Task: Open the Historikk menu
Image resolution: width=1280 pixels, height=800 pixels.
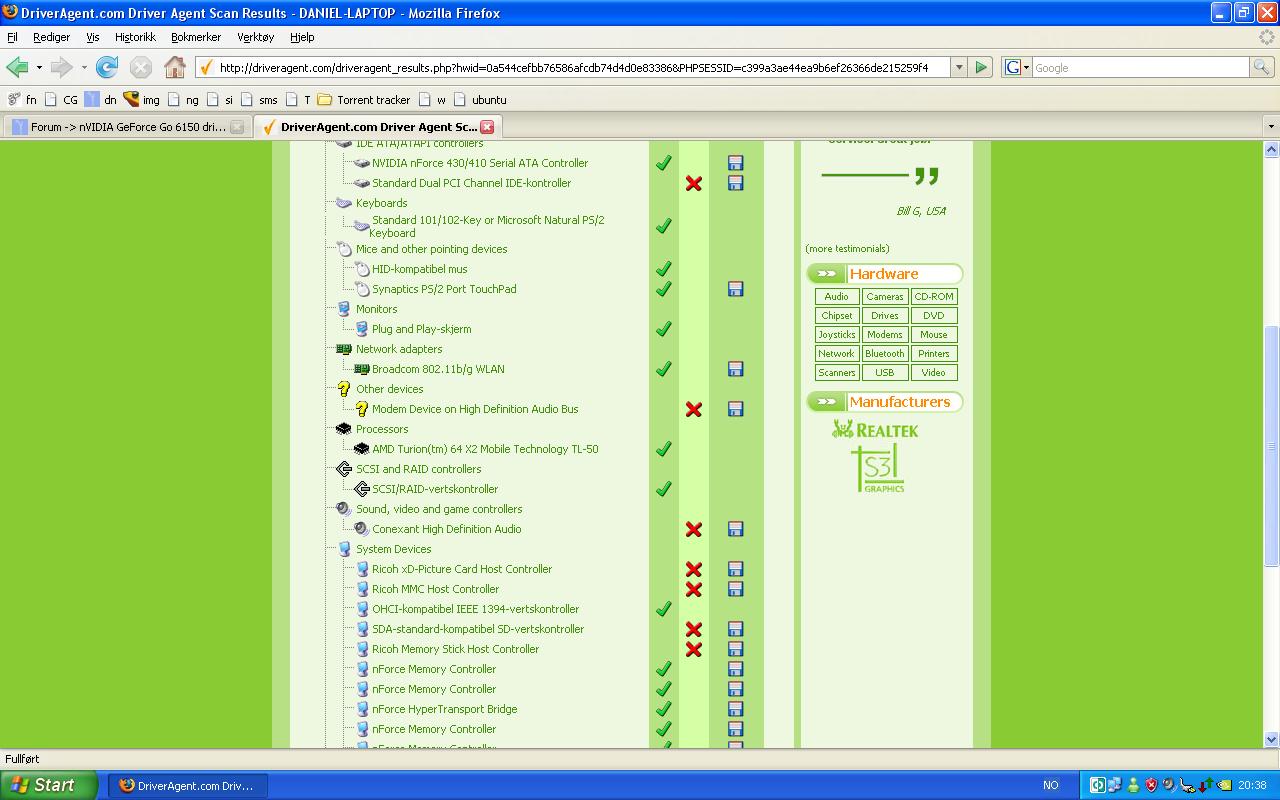Action: point(135,37)
